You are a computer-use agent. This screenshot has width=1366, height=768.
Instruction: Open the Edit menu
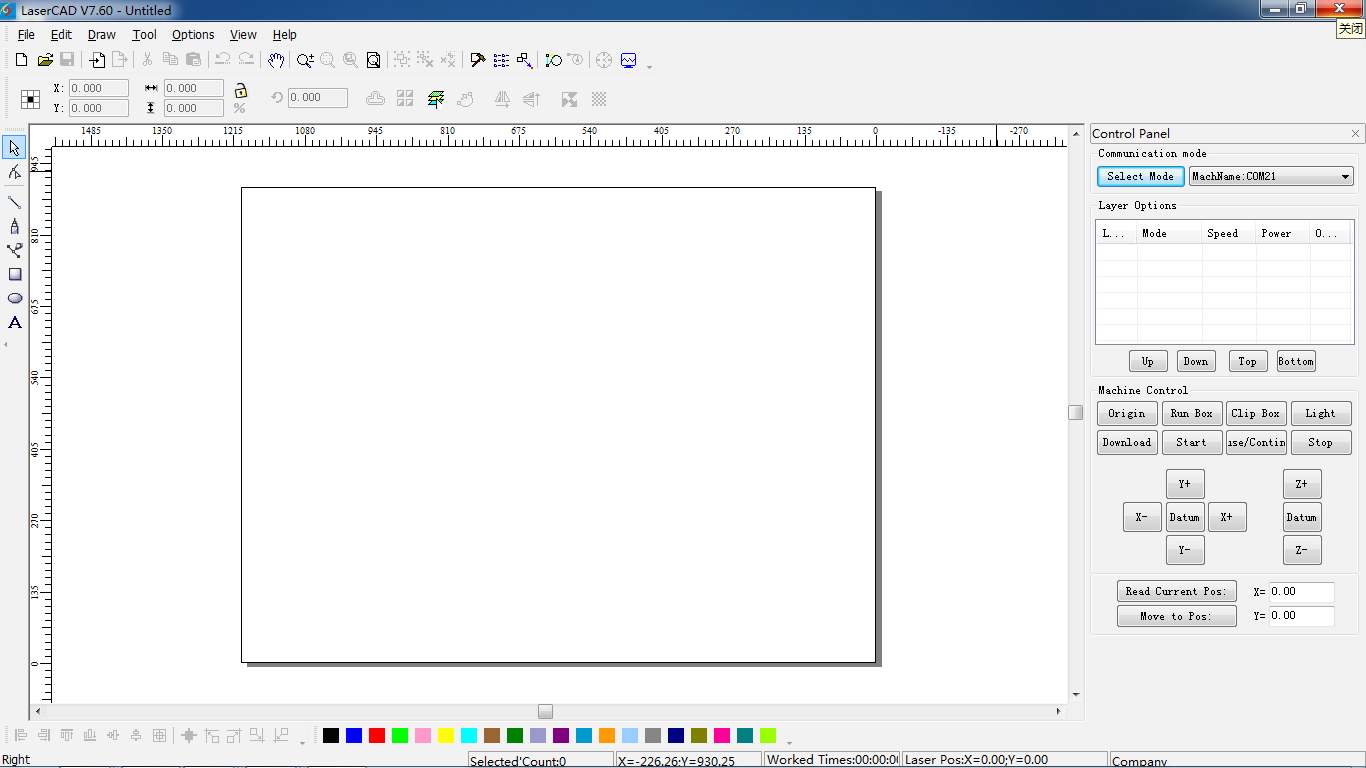[61, 34]
